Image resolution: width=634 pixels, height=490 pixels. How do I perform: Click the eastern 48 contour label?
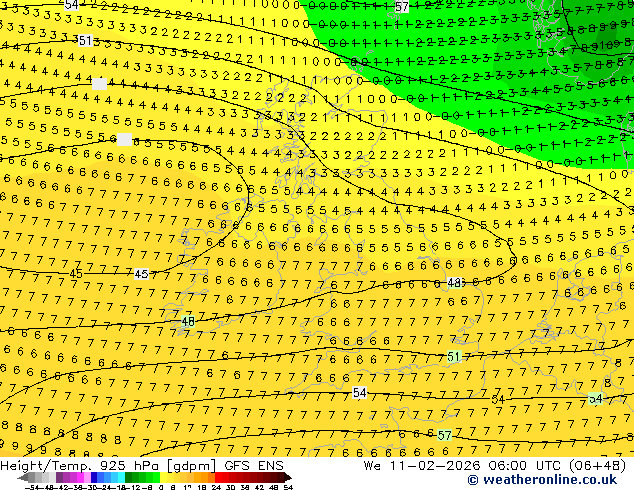click(455, 283)
